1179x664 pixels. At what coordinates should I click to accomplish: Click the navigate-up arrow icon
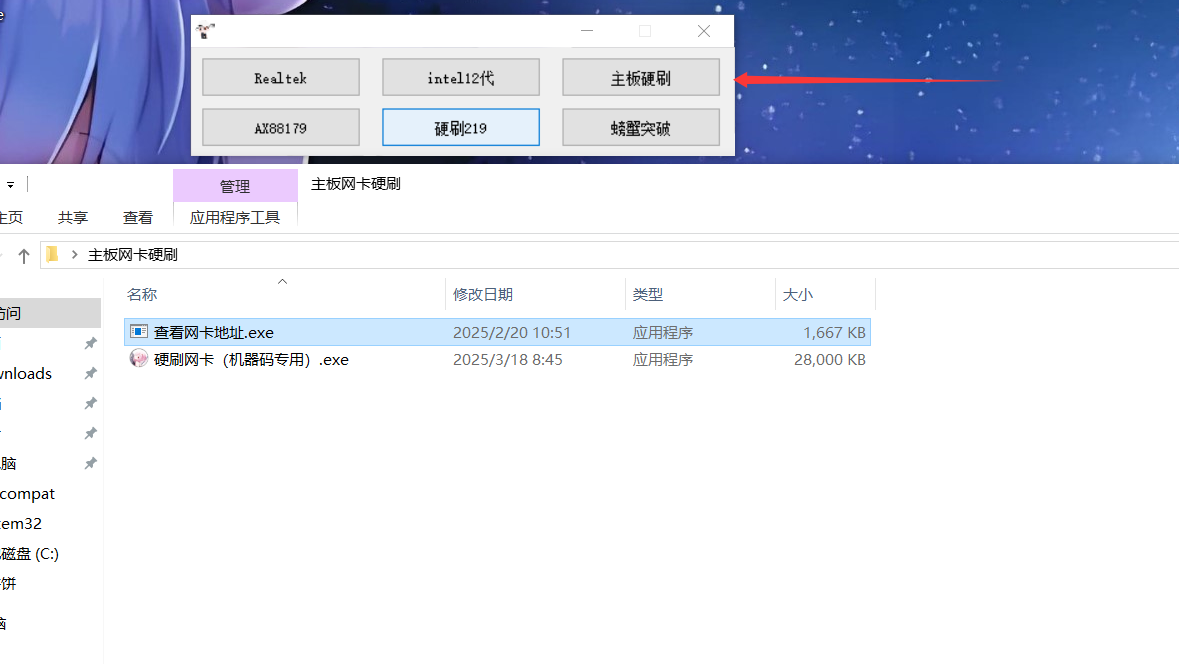[22, 254]
